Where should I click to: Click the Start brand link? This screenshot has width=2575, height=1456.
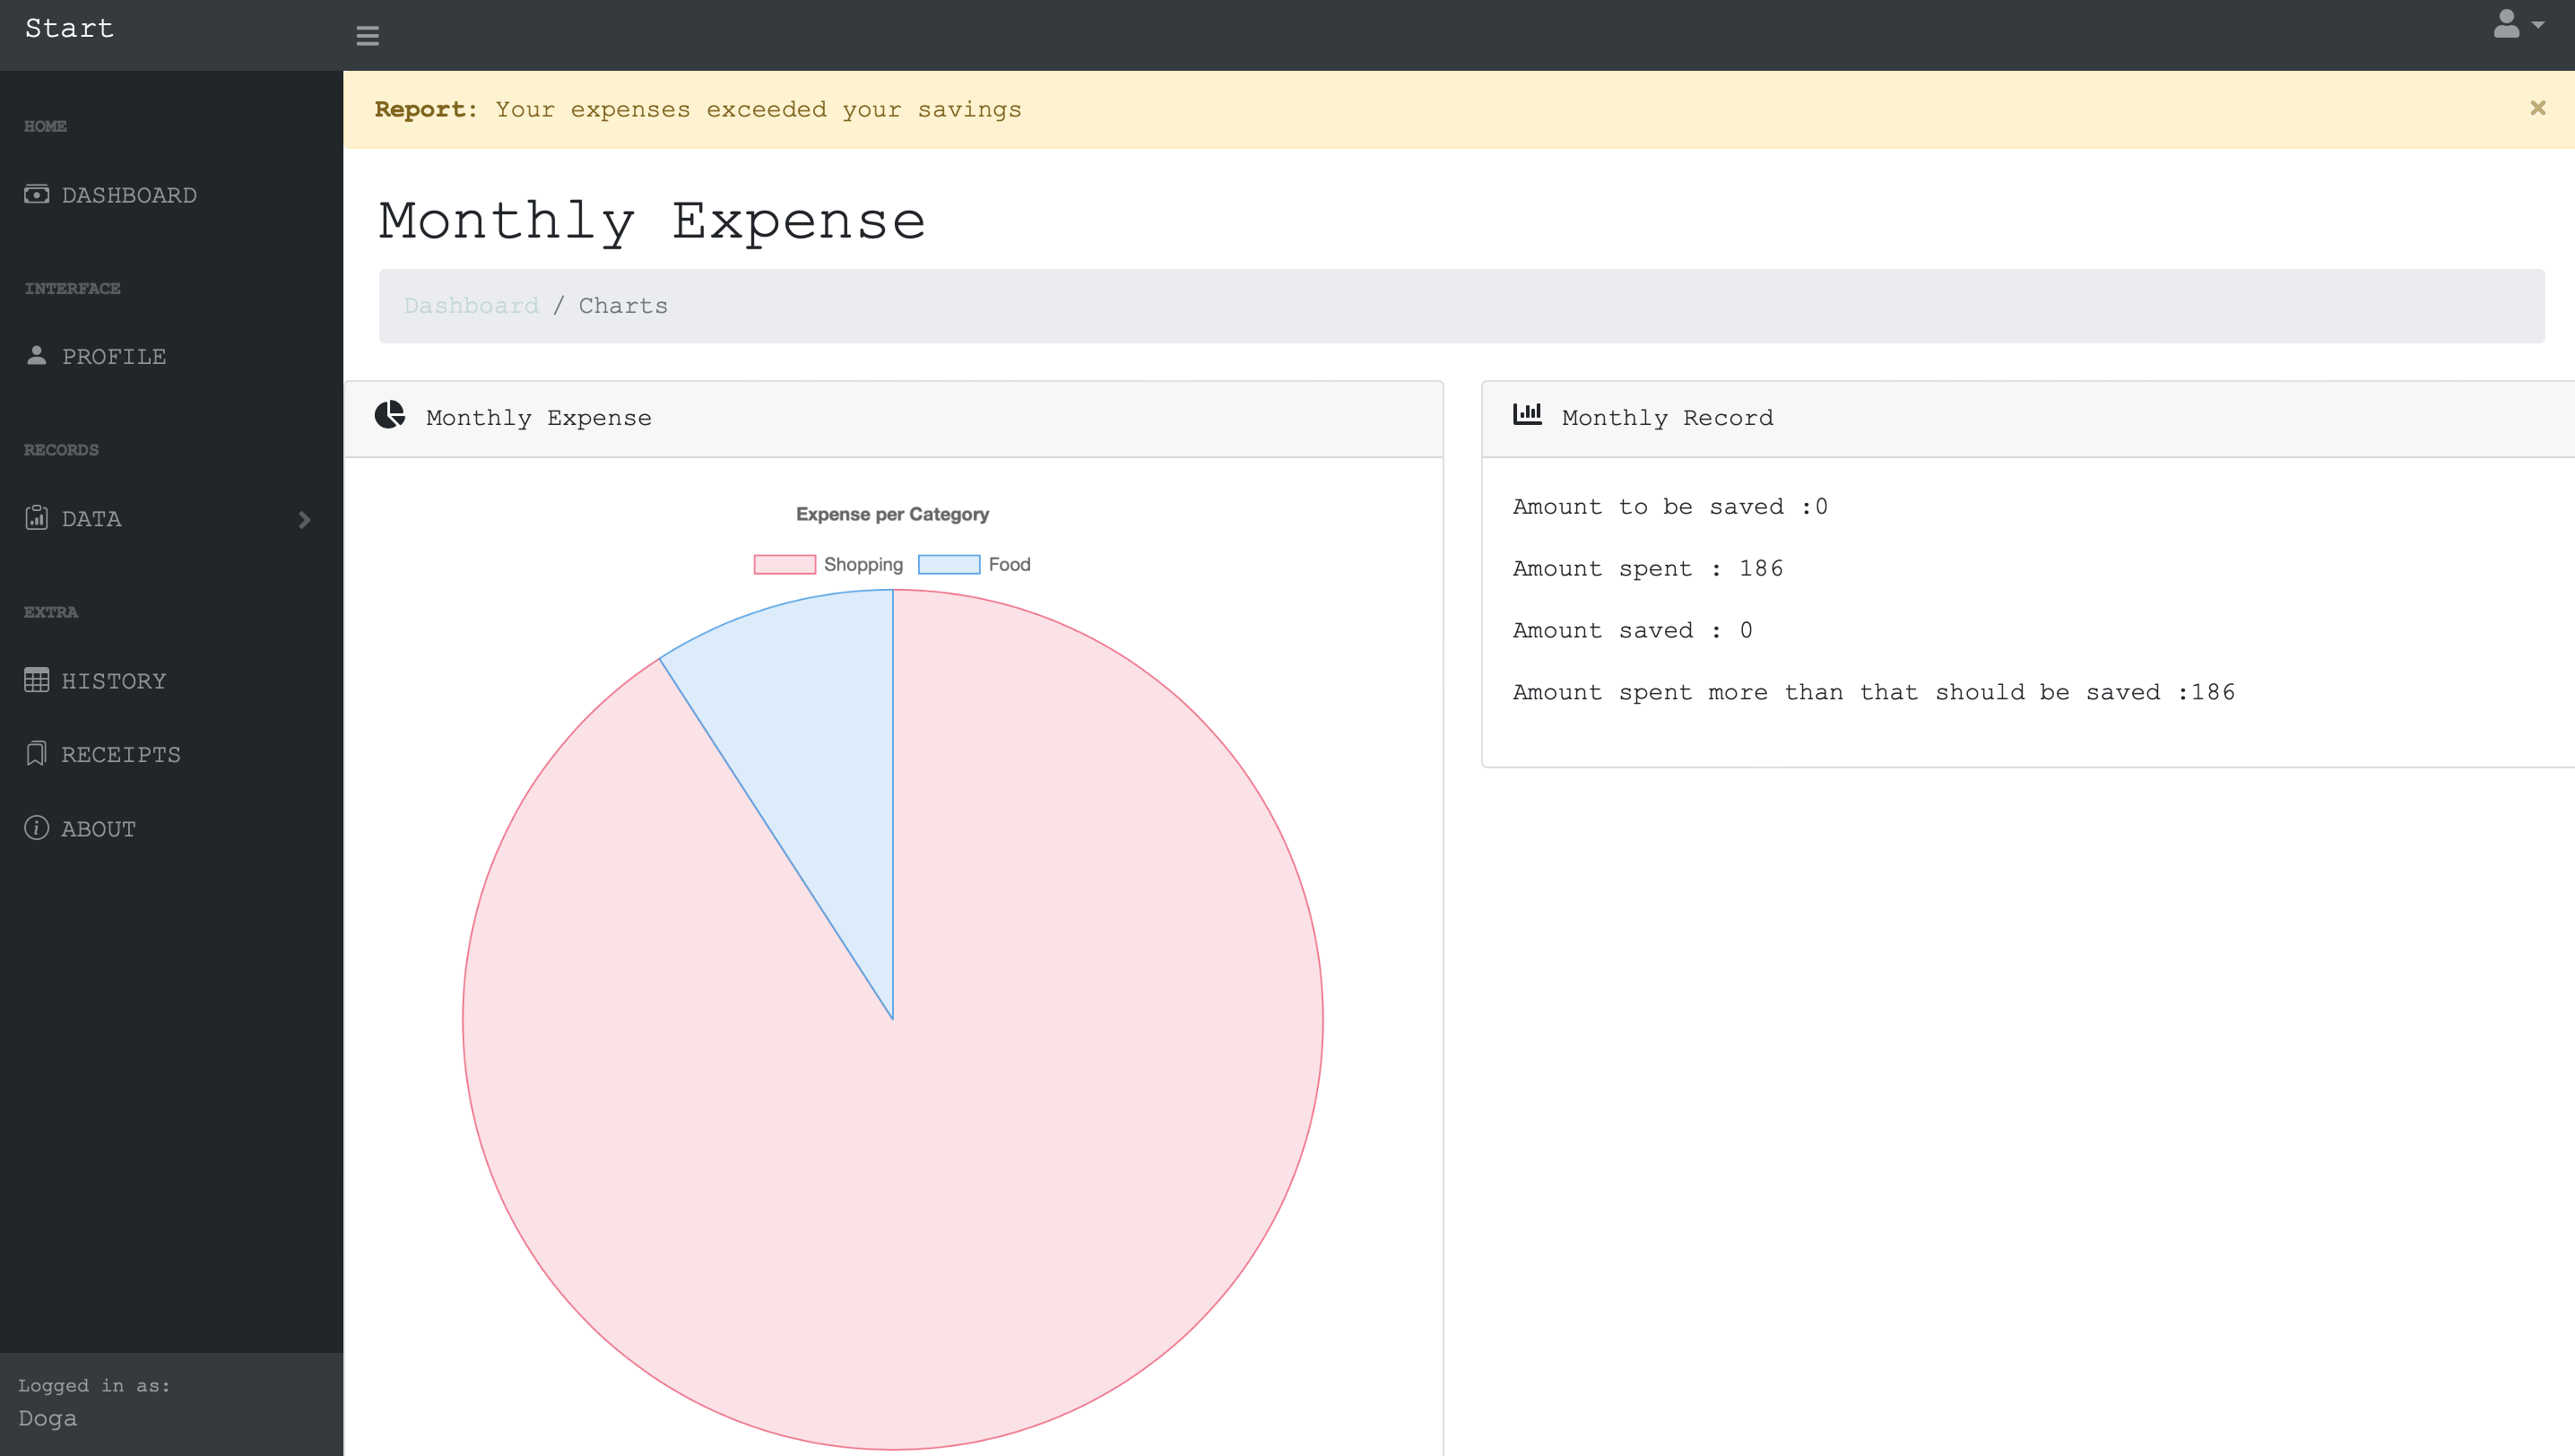[69, 28]
